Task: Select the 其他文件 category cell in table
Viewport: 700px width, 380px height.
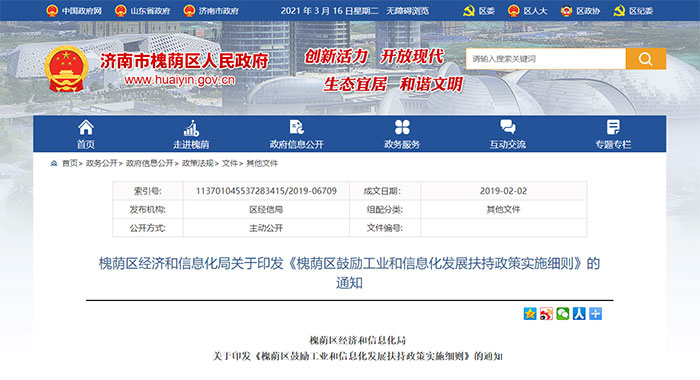Action: point(503,209)
